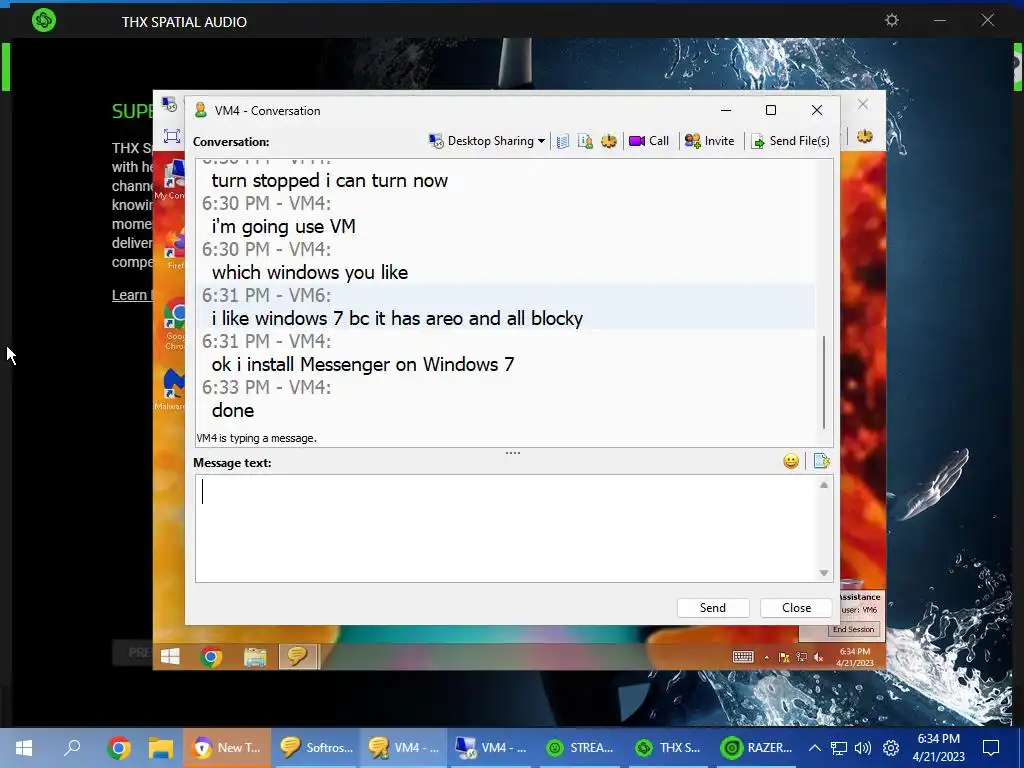Image resolution: width=1024 pixels, height=768 pixels.
Task: Click the message 'i like windows 7 bc it has areo and all blocky'
Action: [x=397, y=319]
